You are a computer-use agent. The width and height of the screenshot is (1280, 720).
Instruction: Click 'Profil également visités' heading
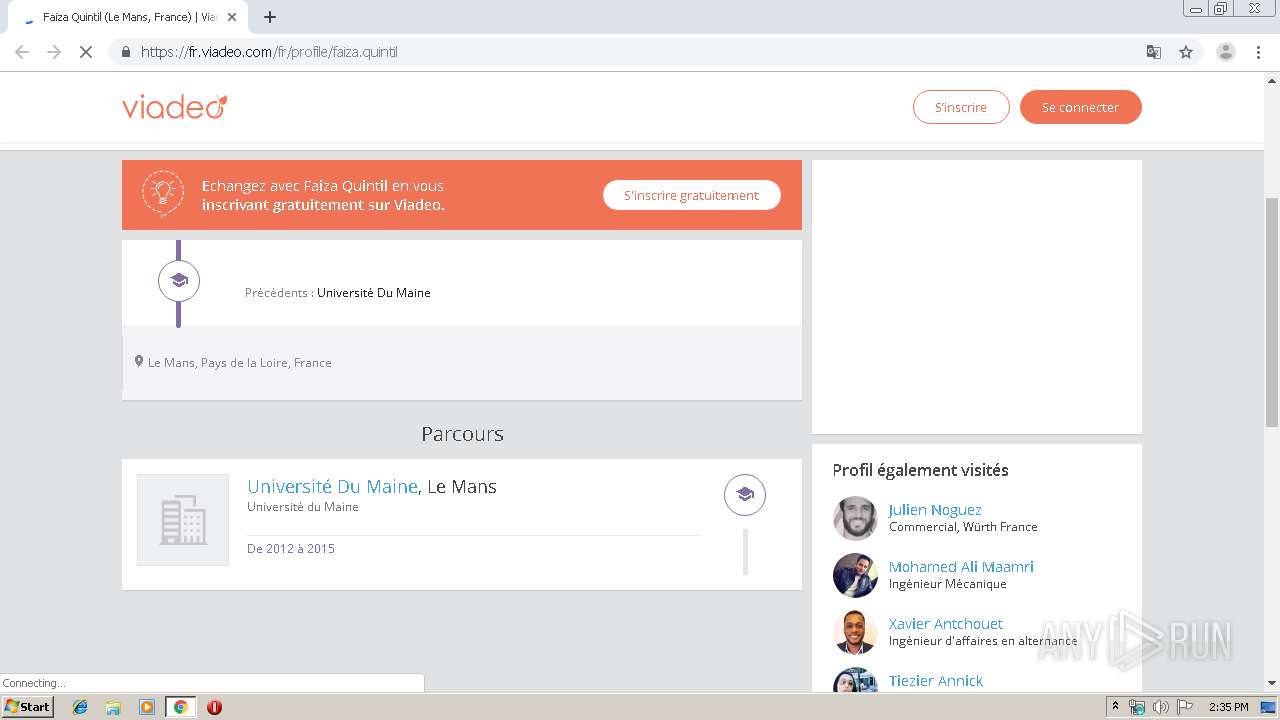coord(920,470)
